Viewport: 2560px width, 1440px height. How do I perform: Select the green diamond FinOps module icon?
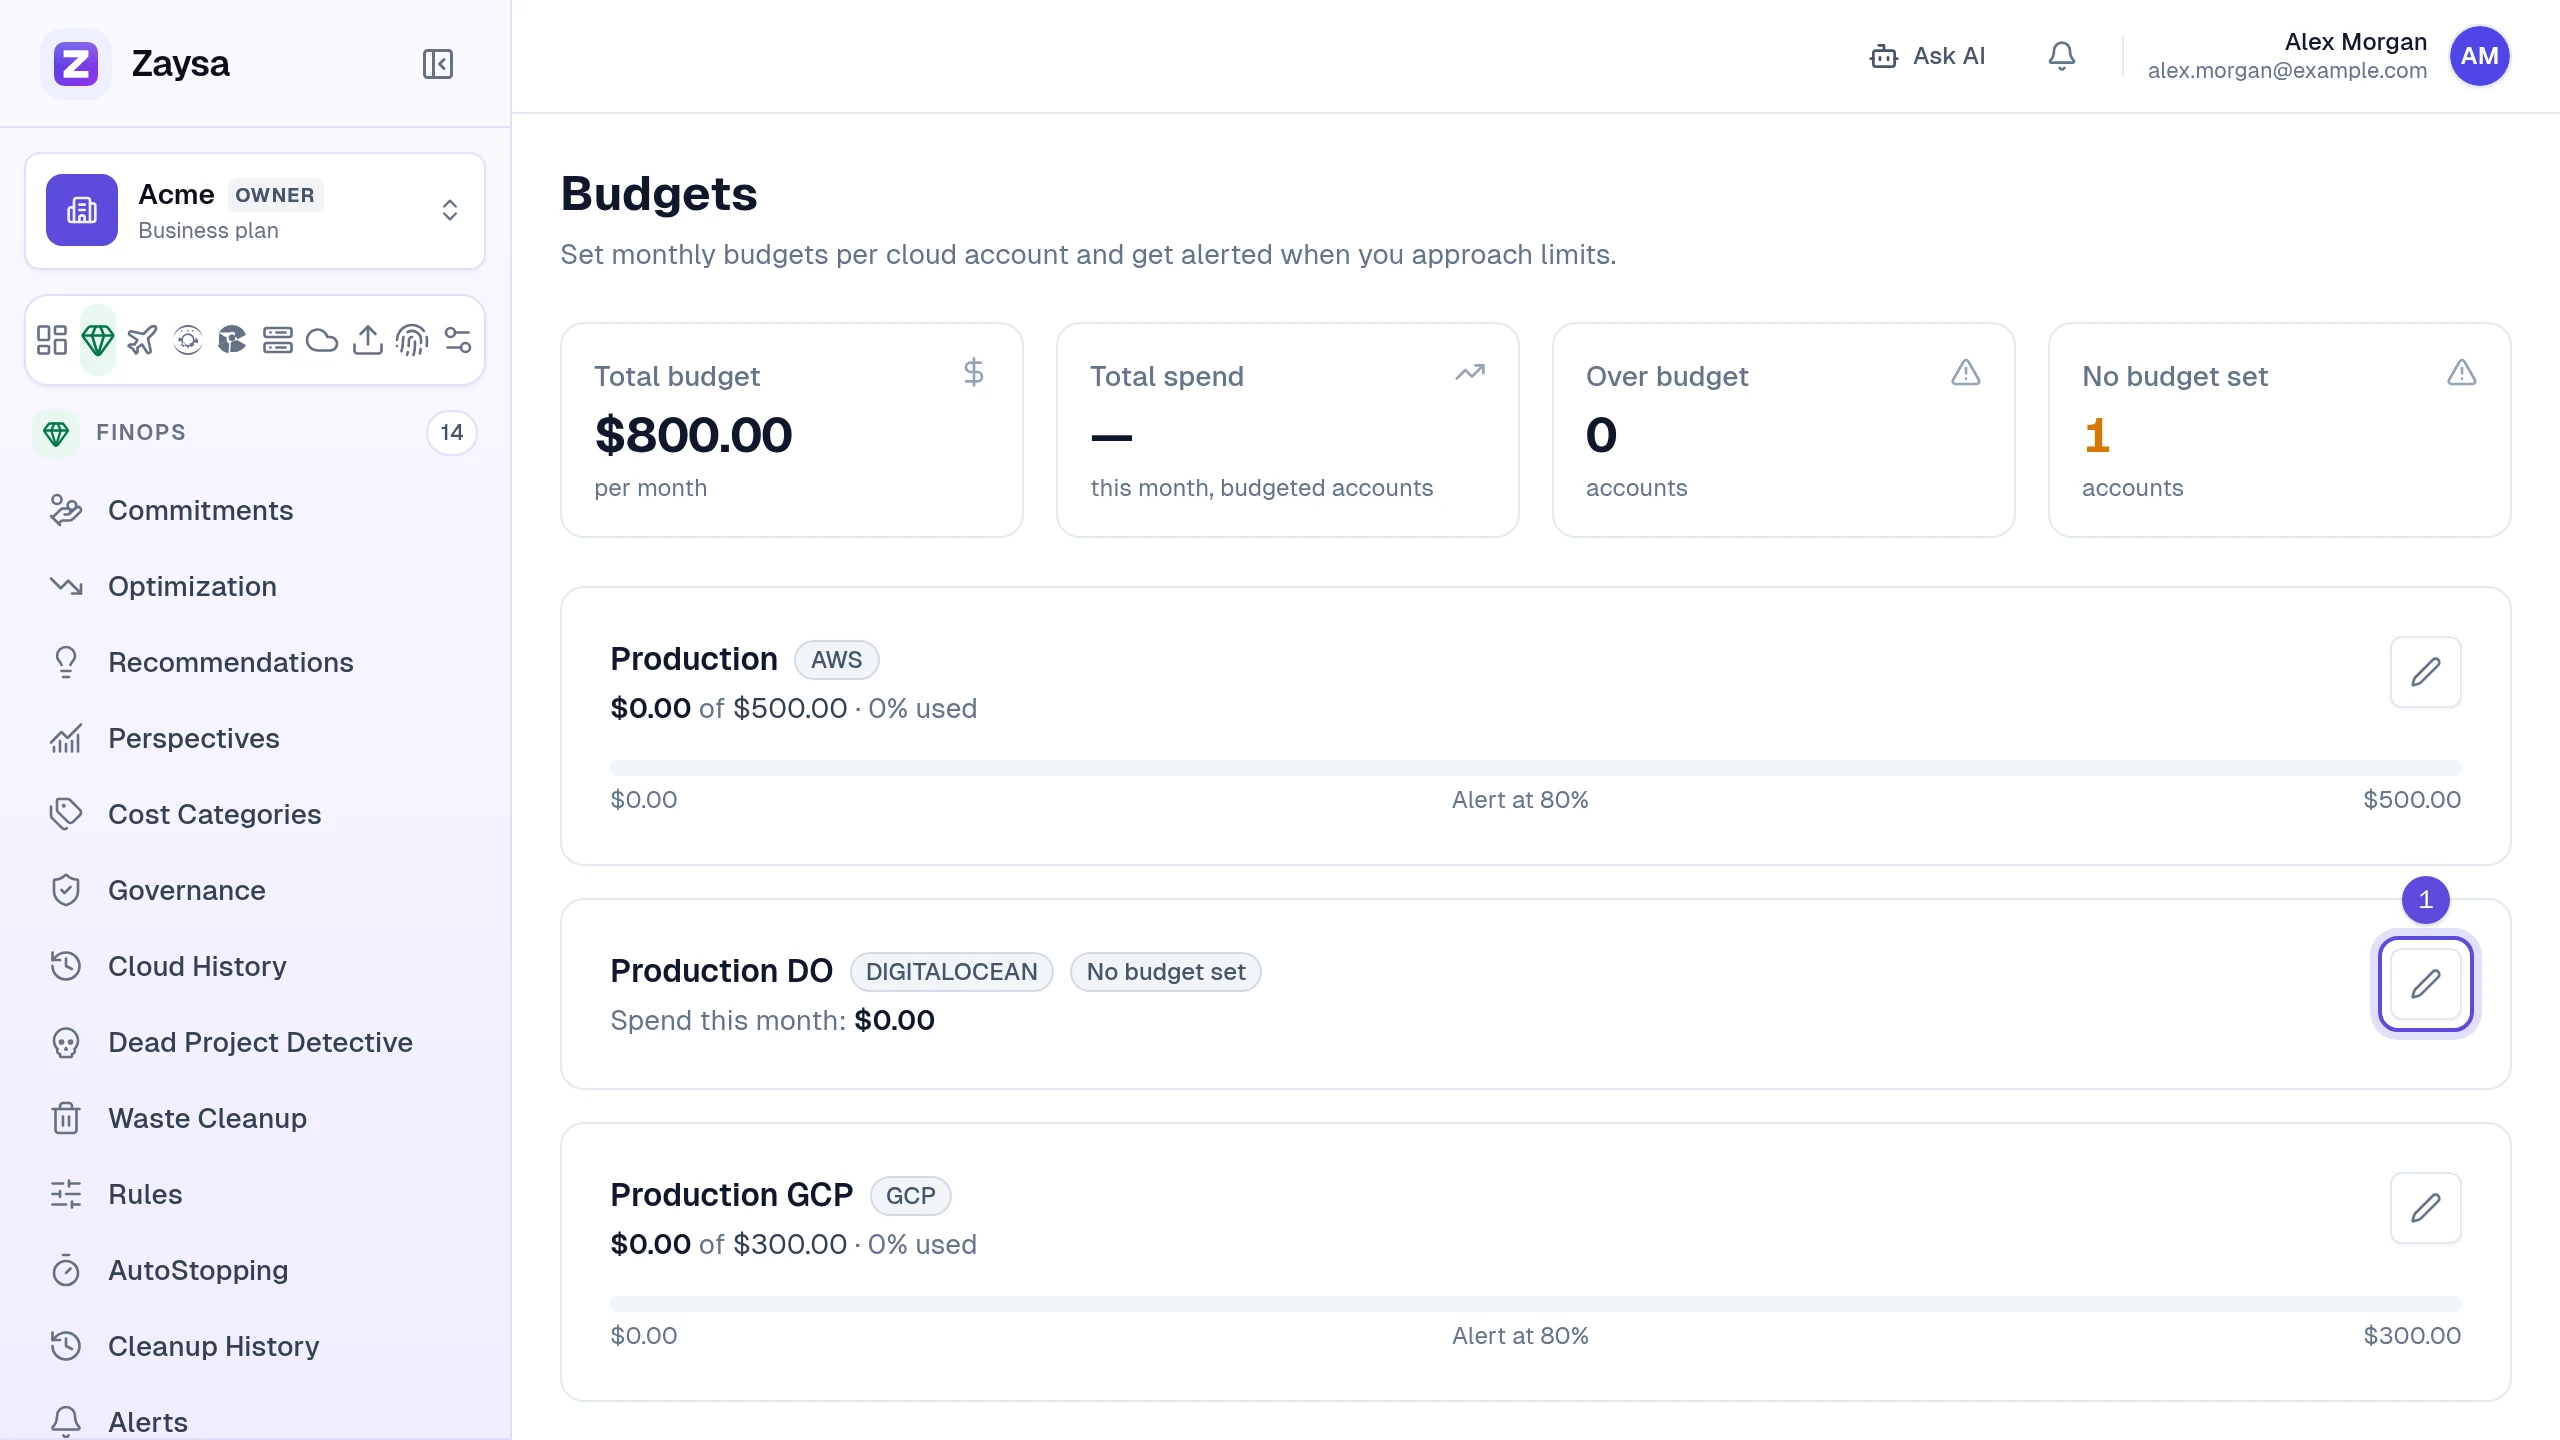(98, 340)
